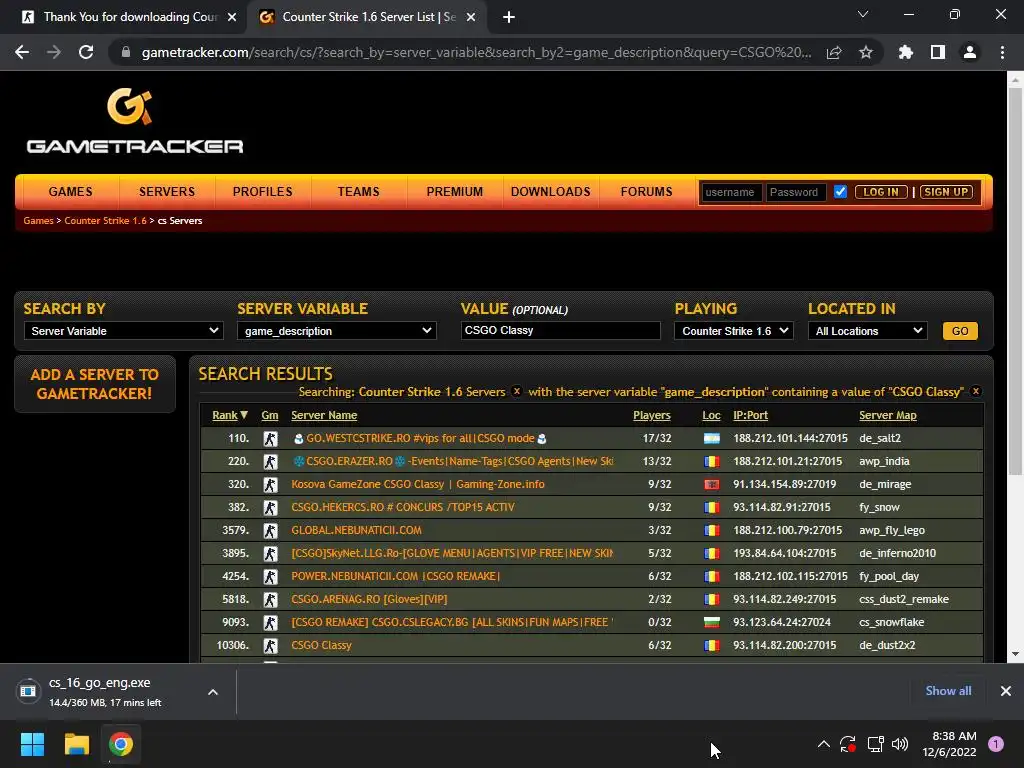Click the Chrome taskbar icon
The width and height of the screenshot is (1024, 768).
pyautogui.click(x=121, y=744)
